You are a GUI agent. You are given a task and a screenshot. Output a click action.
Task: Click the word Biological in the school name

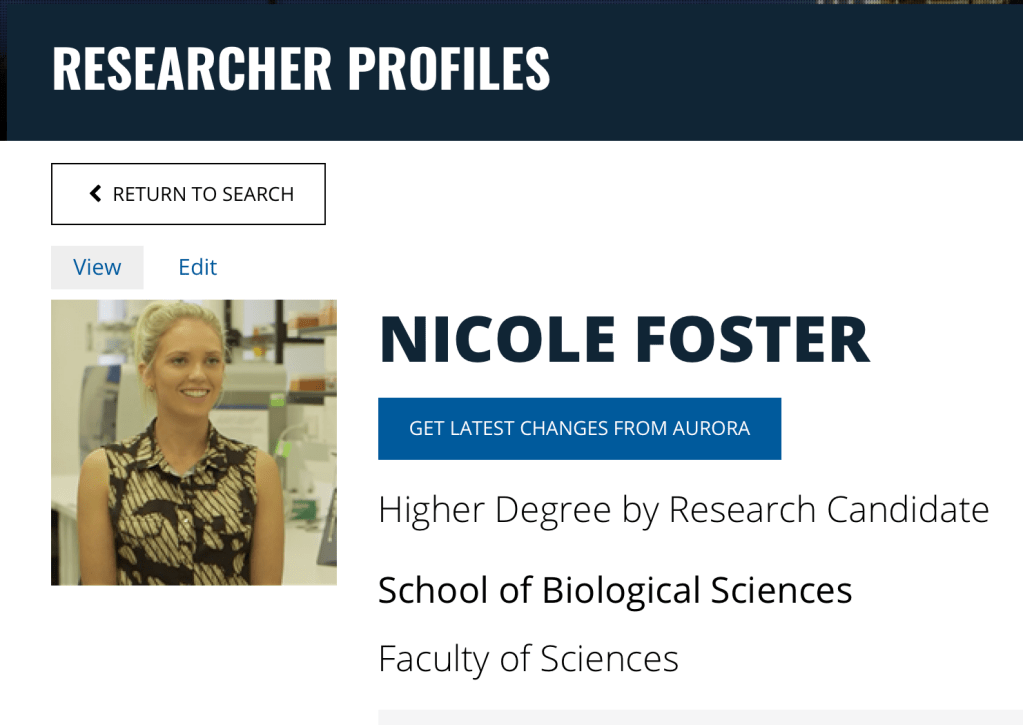tap(622, 590)
